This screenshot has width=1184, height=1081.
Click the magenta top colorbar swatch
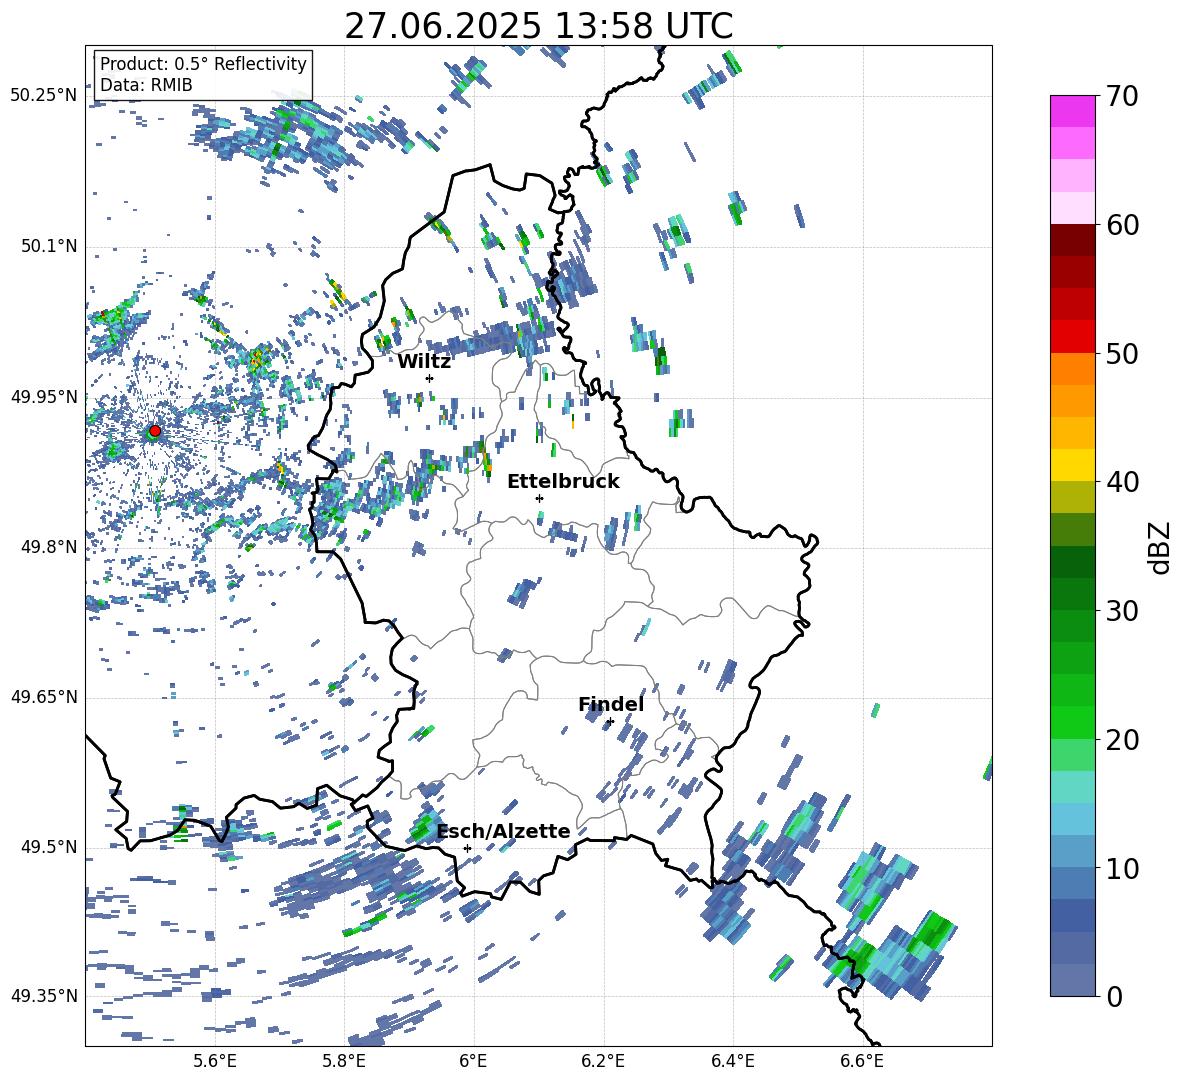(1072, 112)
